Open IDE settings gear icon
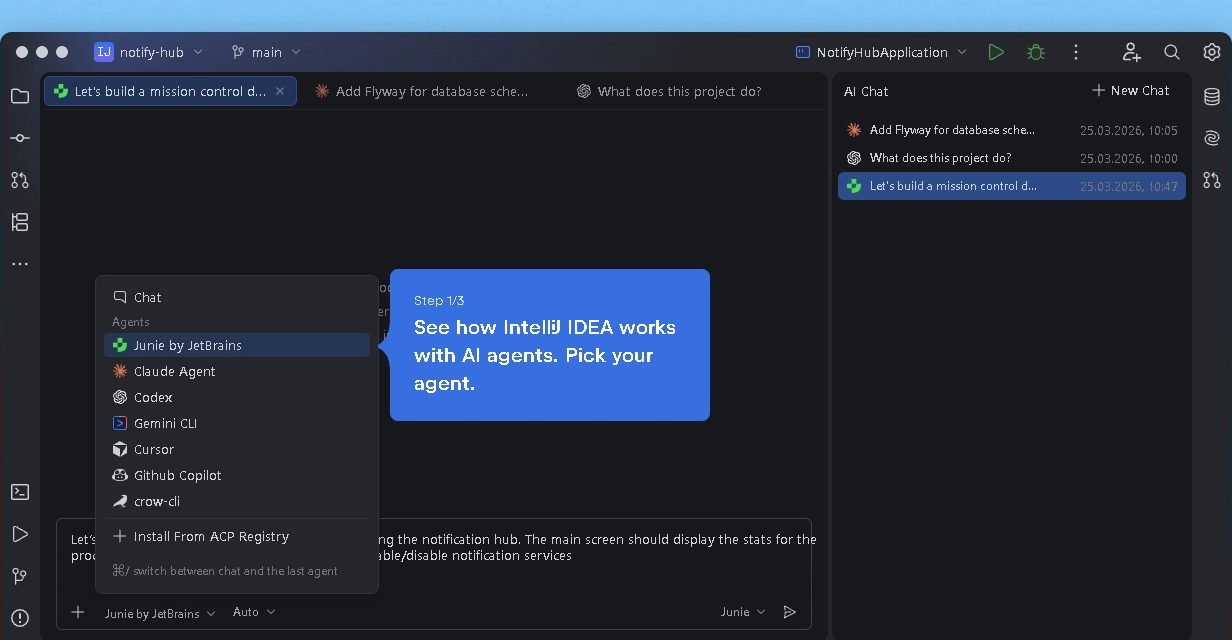This screenshot has width=1232, height=640. click(x=1212, y=52)
